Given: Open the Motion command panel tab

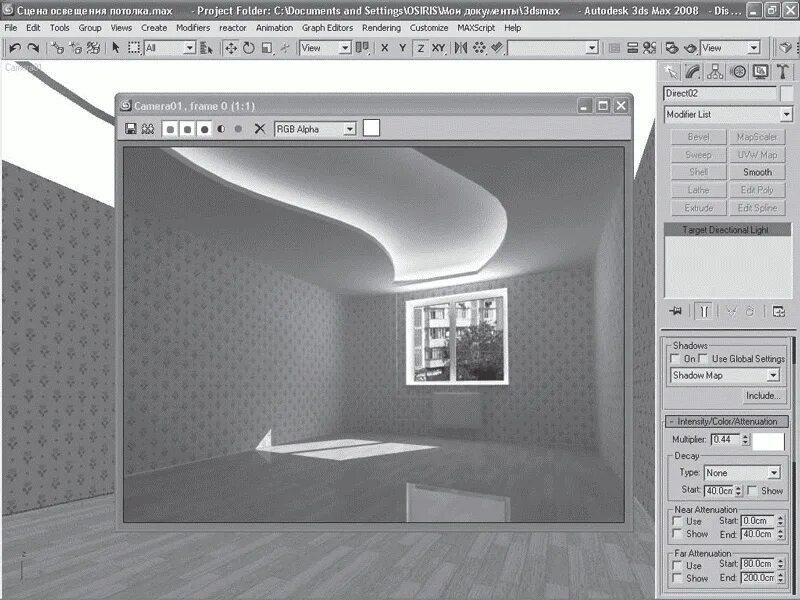Looking at the screenshot, I should 738,72.
